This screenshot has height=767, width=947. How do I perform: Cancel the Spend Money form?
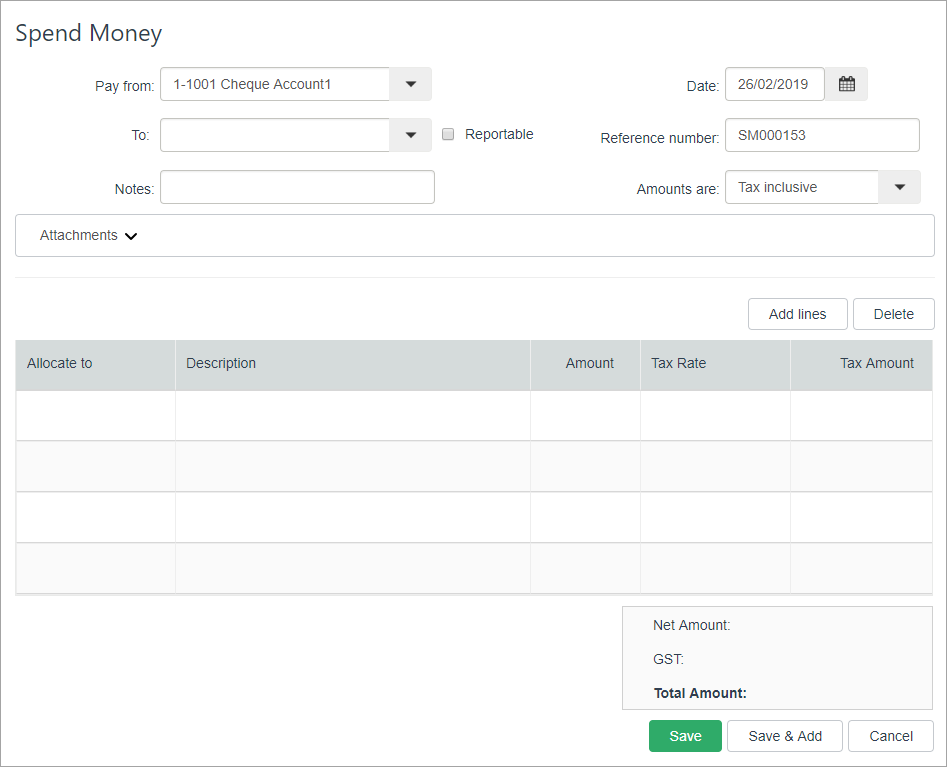point(891,736)
